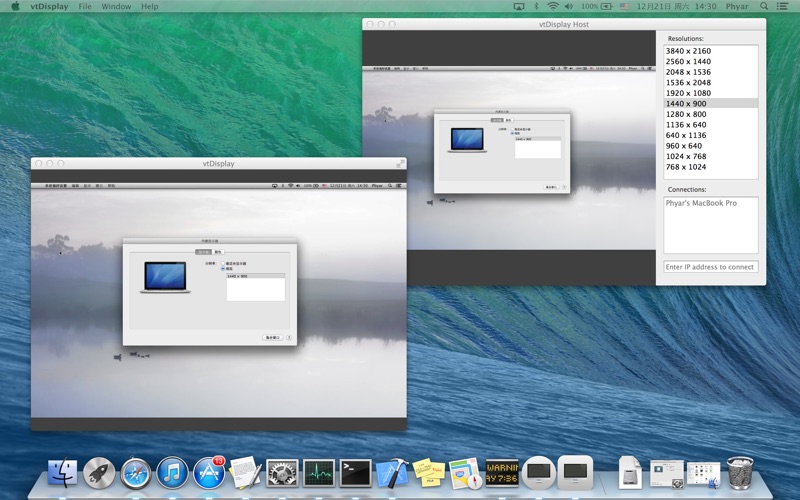Open Terminal icon in Dock
The width and height of the screenshot is (800, 500).
356,473
